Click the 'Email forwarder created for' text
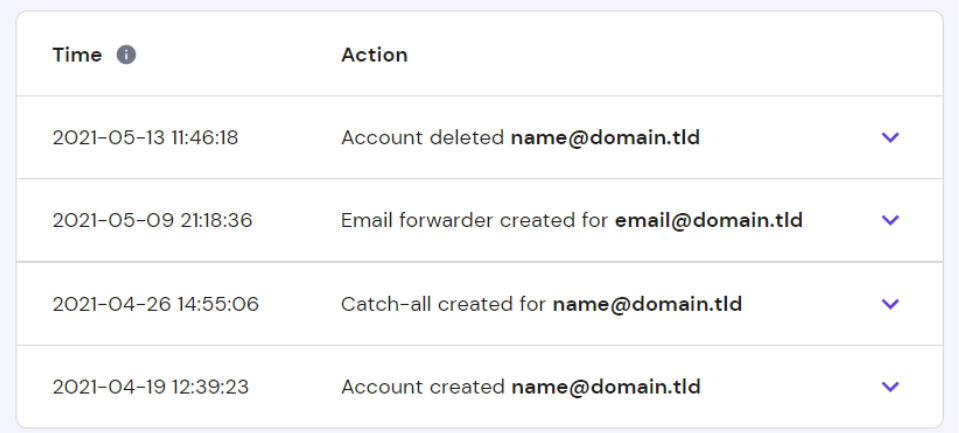959x433 pixels. (x=474, y=220)
